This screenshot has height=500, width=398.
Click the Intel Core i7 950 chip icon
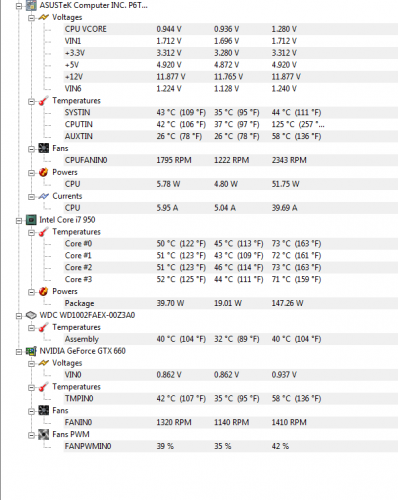click(x=31, y=220)
